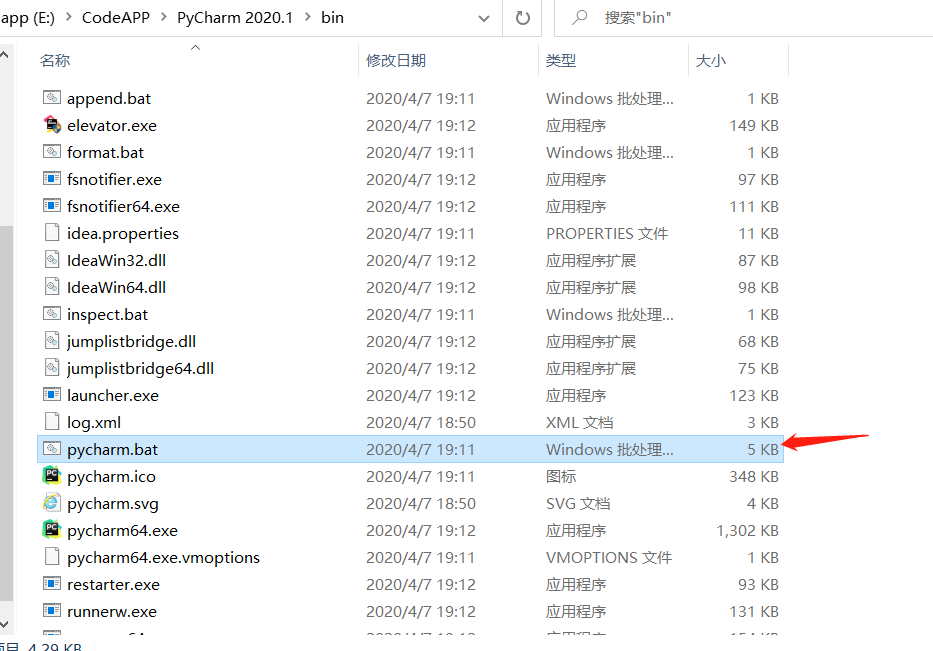Click the fsnotifier64.exe file icon

click(52, 206)
